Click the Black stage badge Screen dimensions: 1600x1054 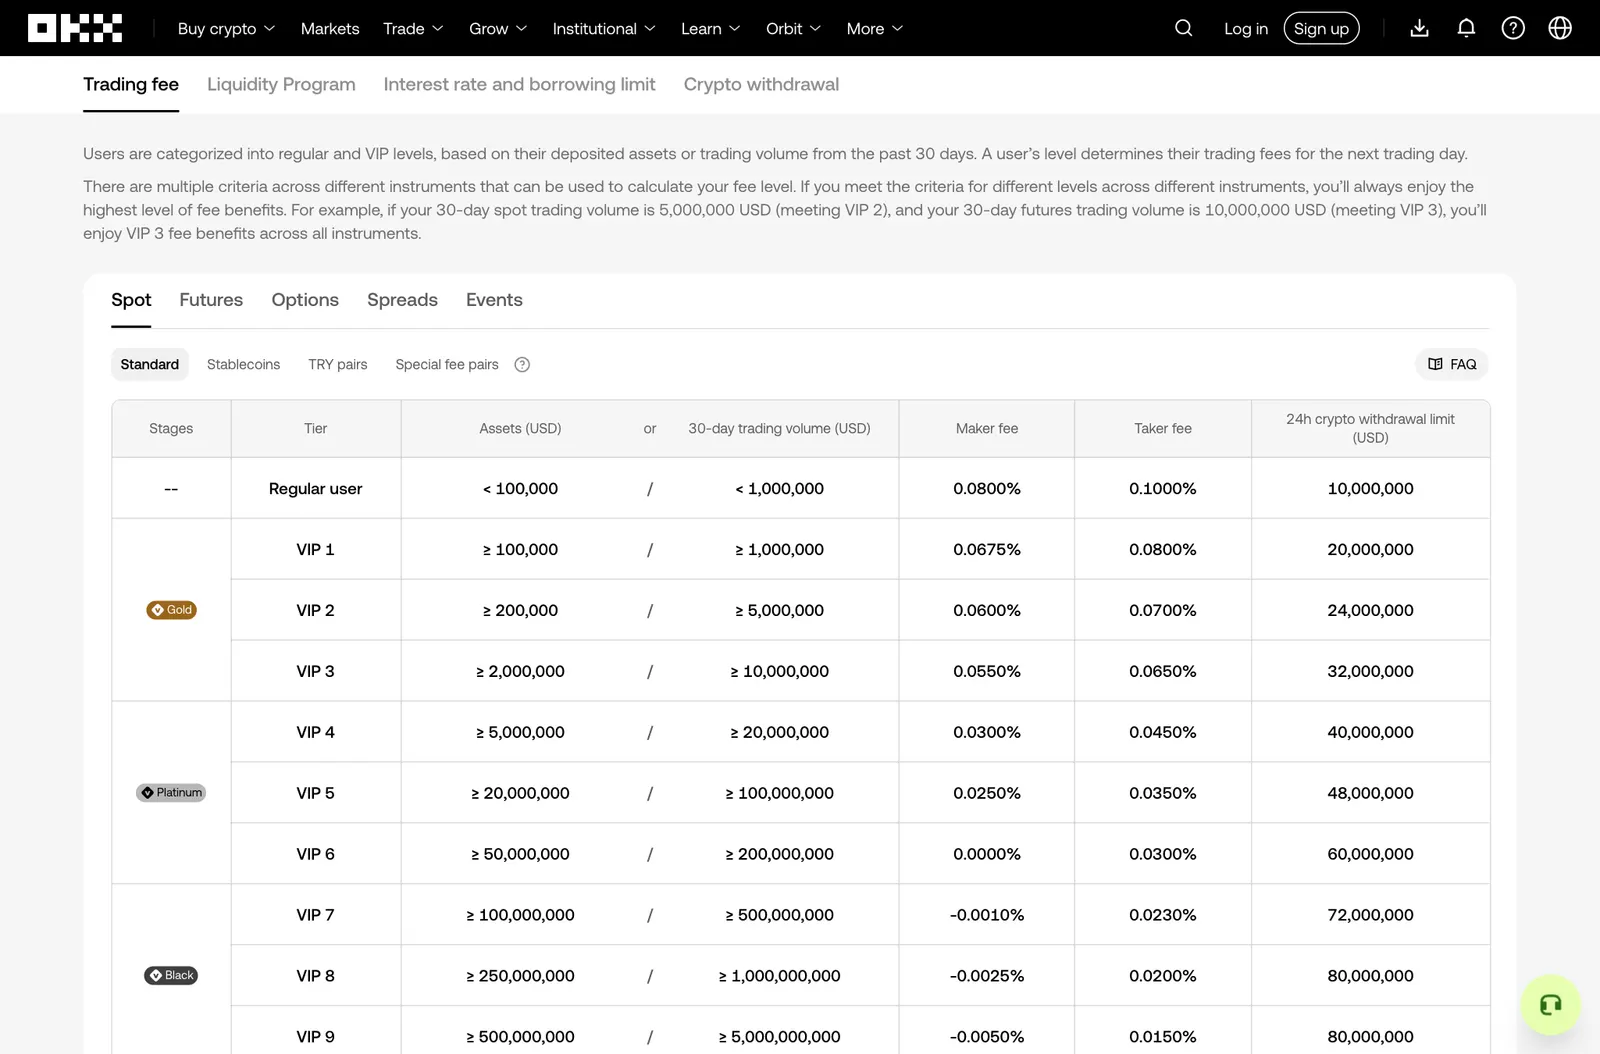171,976
